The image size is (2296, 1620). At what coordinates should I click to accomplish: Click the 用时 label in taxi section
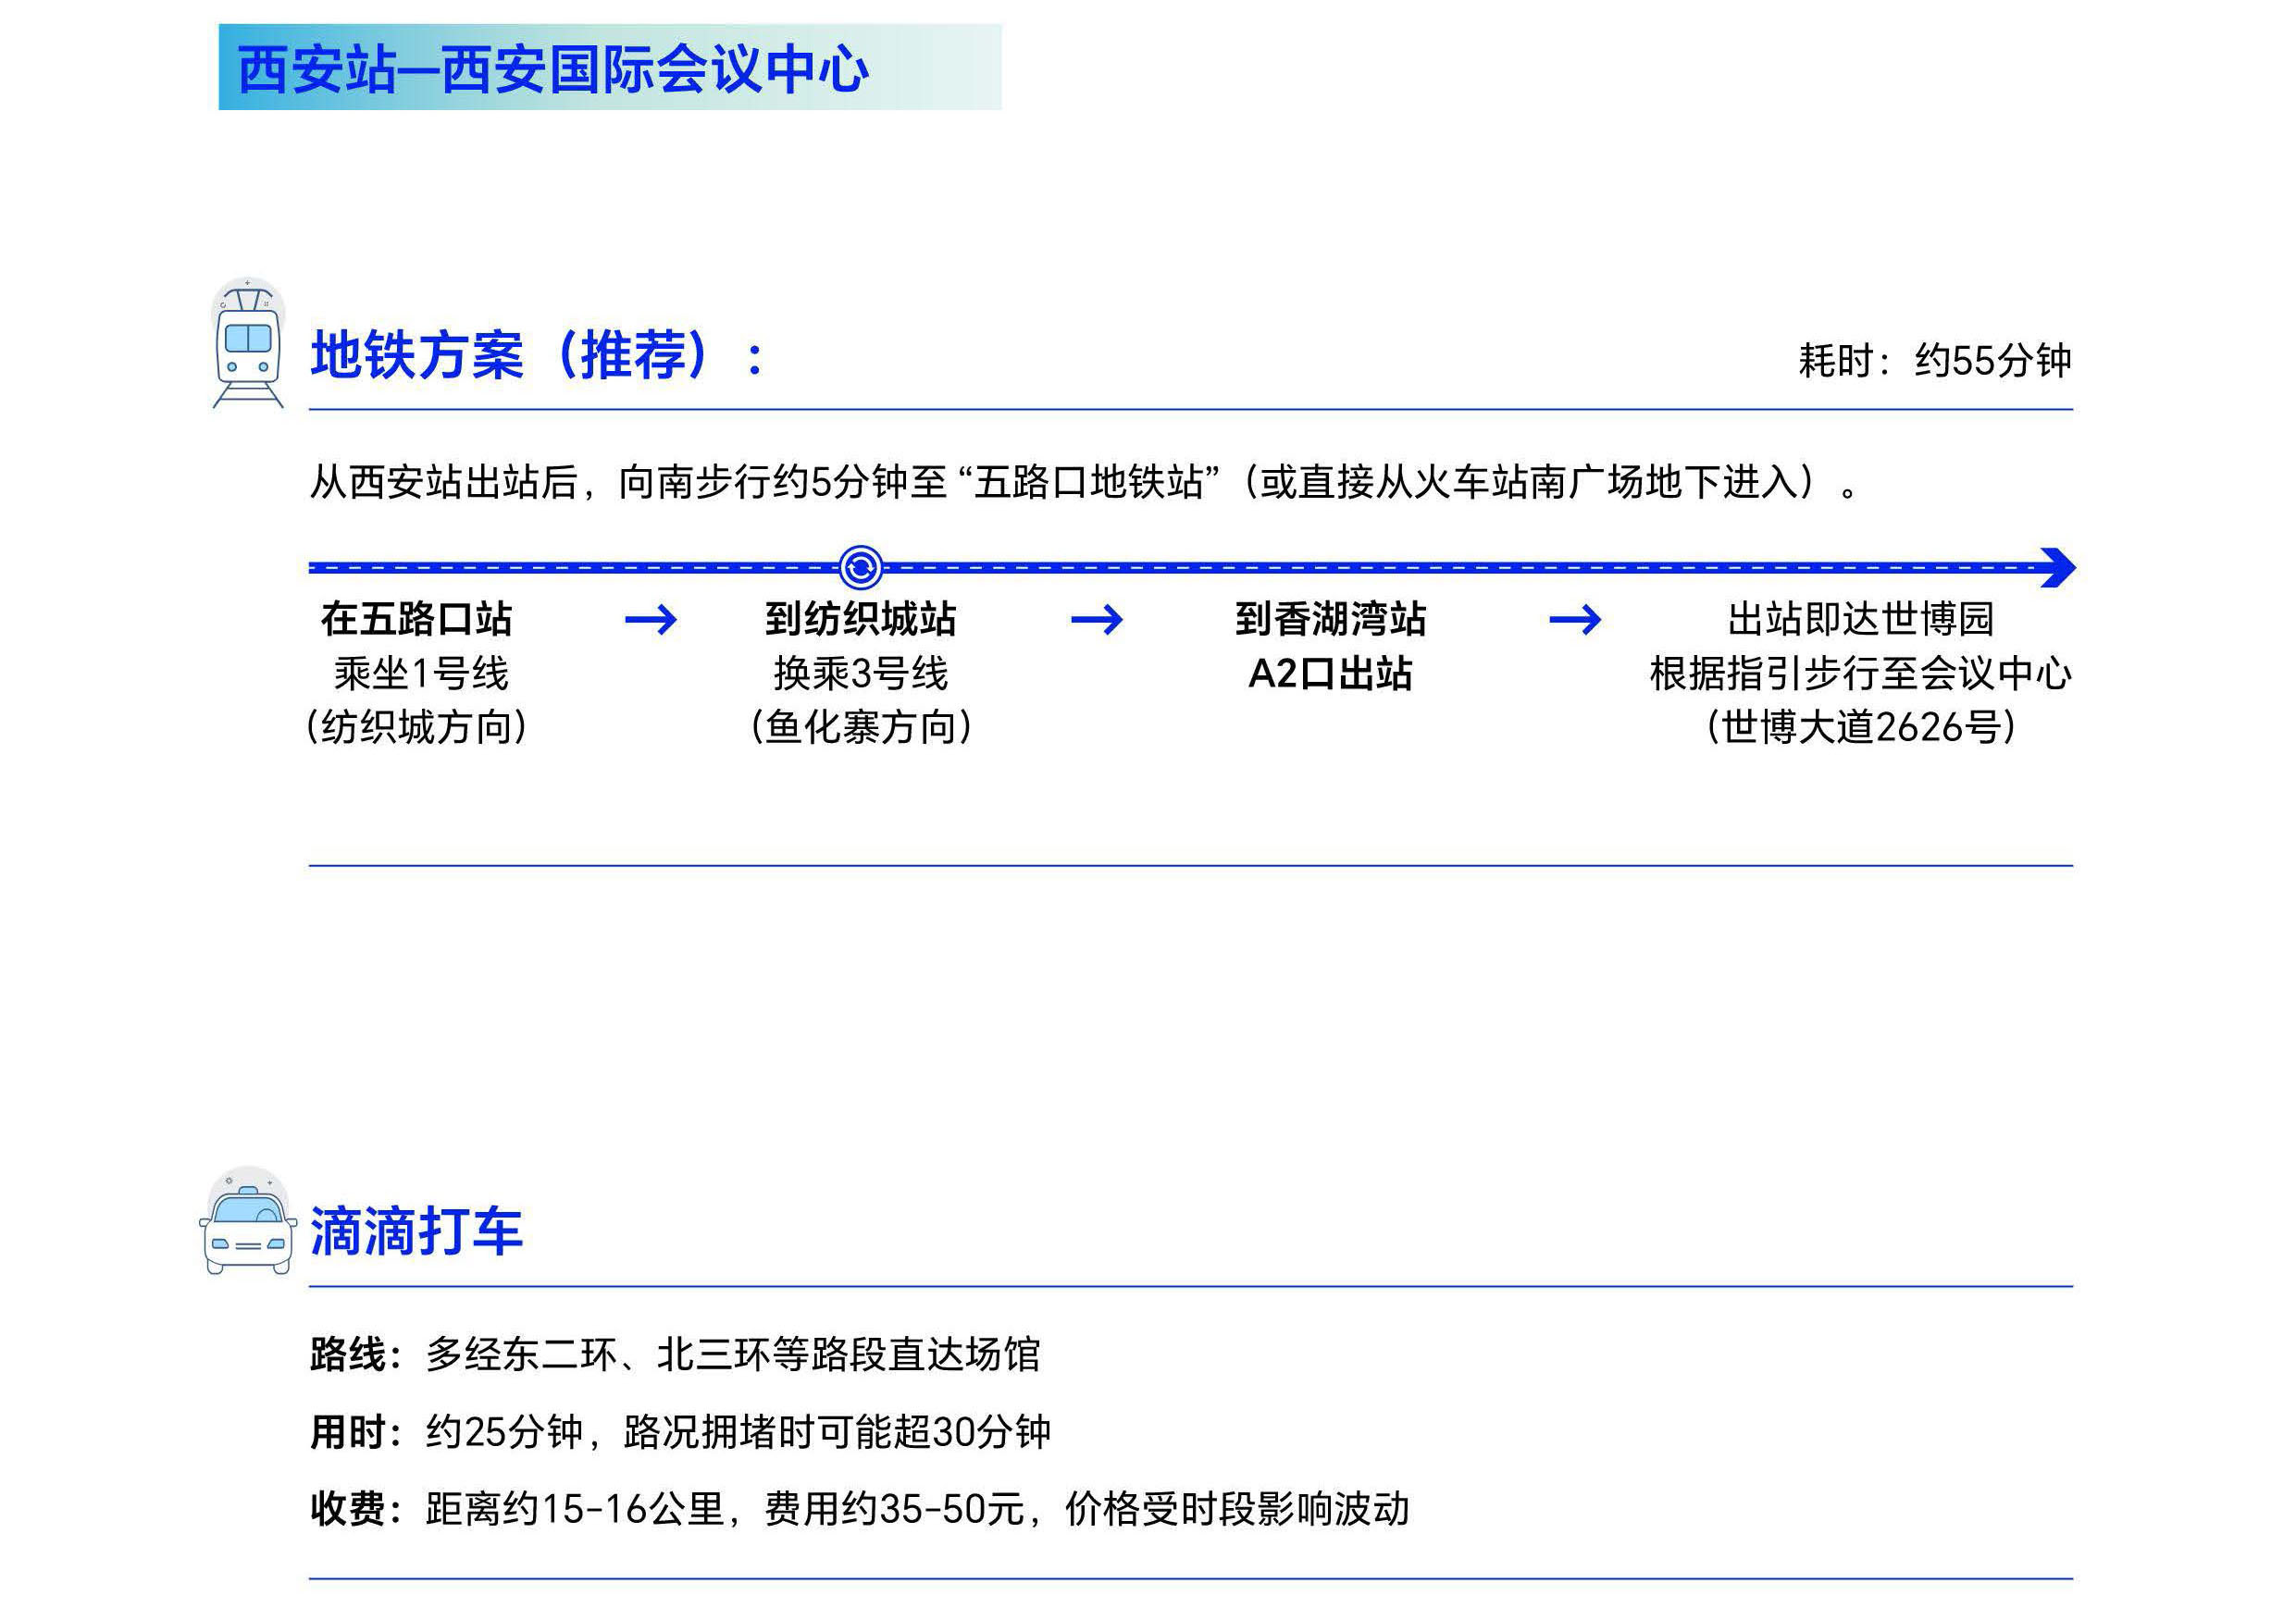(x=348, y=1432)
